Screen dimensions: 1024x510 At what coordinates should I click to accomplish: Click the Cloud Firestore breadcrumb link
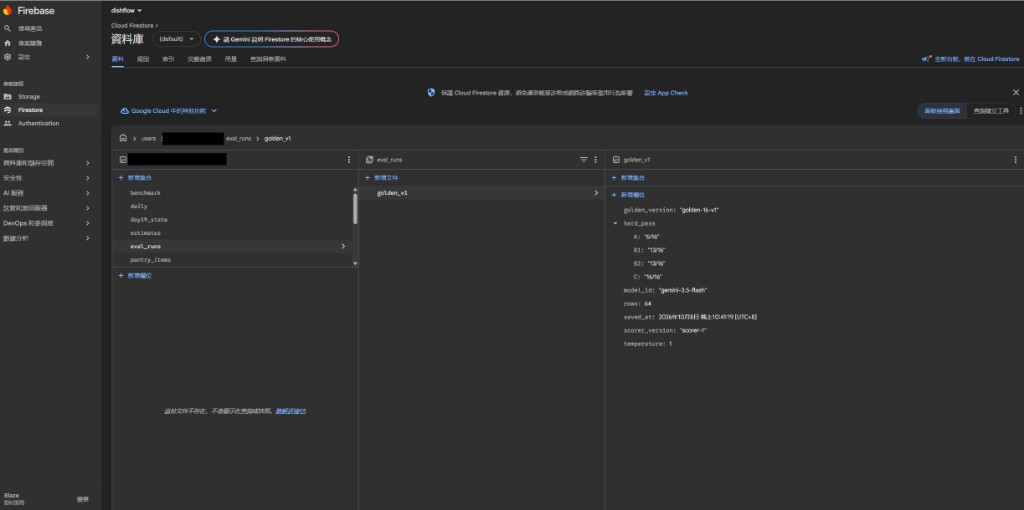pyautogui.click(x=133, y=25)
